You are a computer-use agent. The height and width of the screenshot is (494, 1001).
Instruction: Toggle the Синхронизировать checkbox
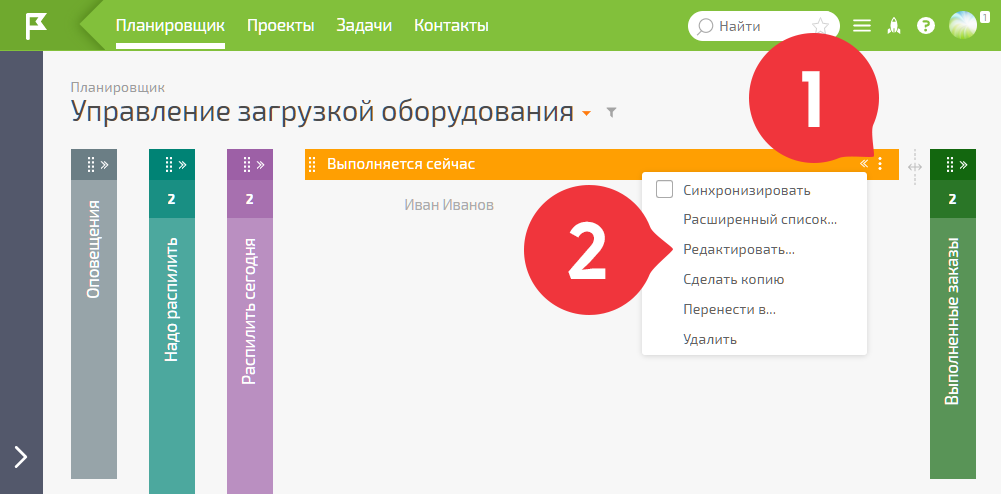point(665,190)
